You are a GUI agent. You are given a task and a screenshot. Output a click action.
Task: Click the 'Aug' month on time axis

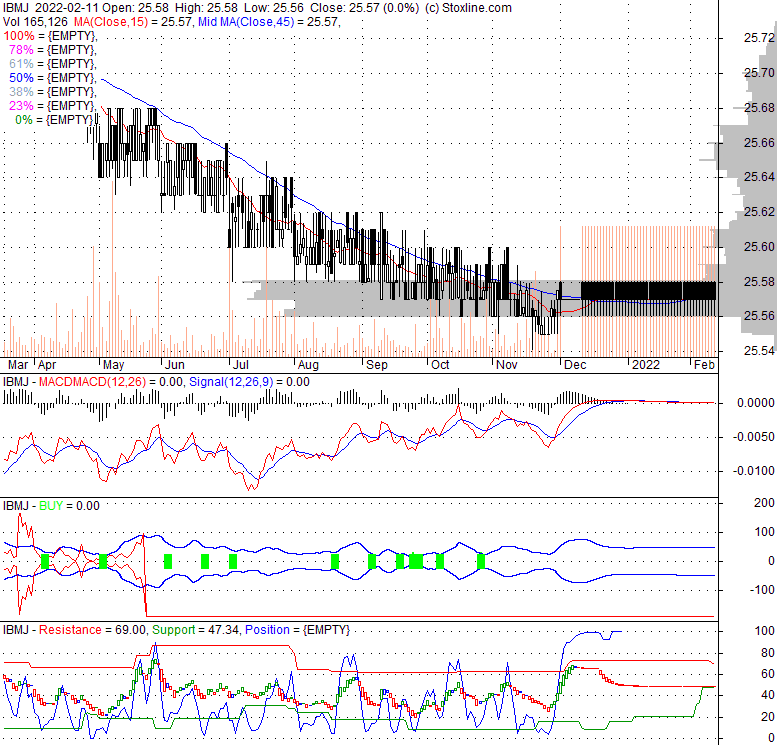tap(308, 365)
